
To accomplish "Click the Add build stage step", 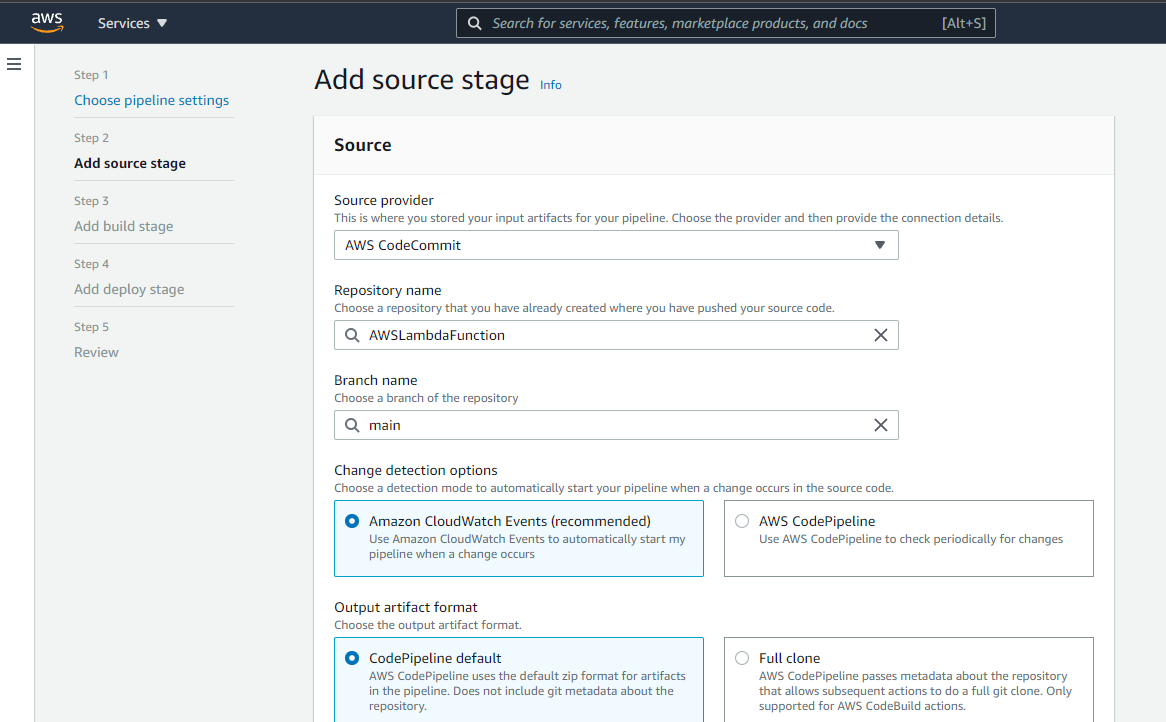I will pos(123,226).
